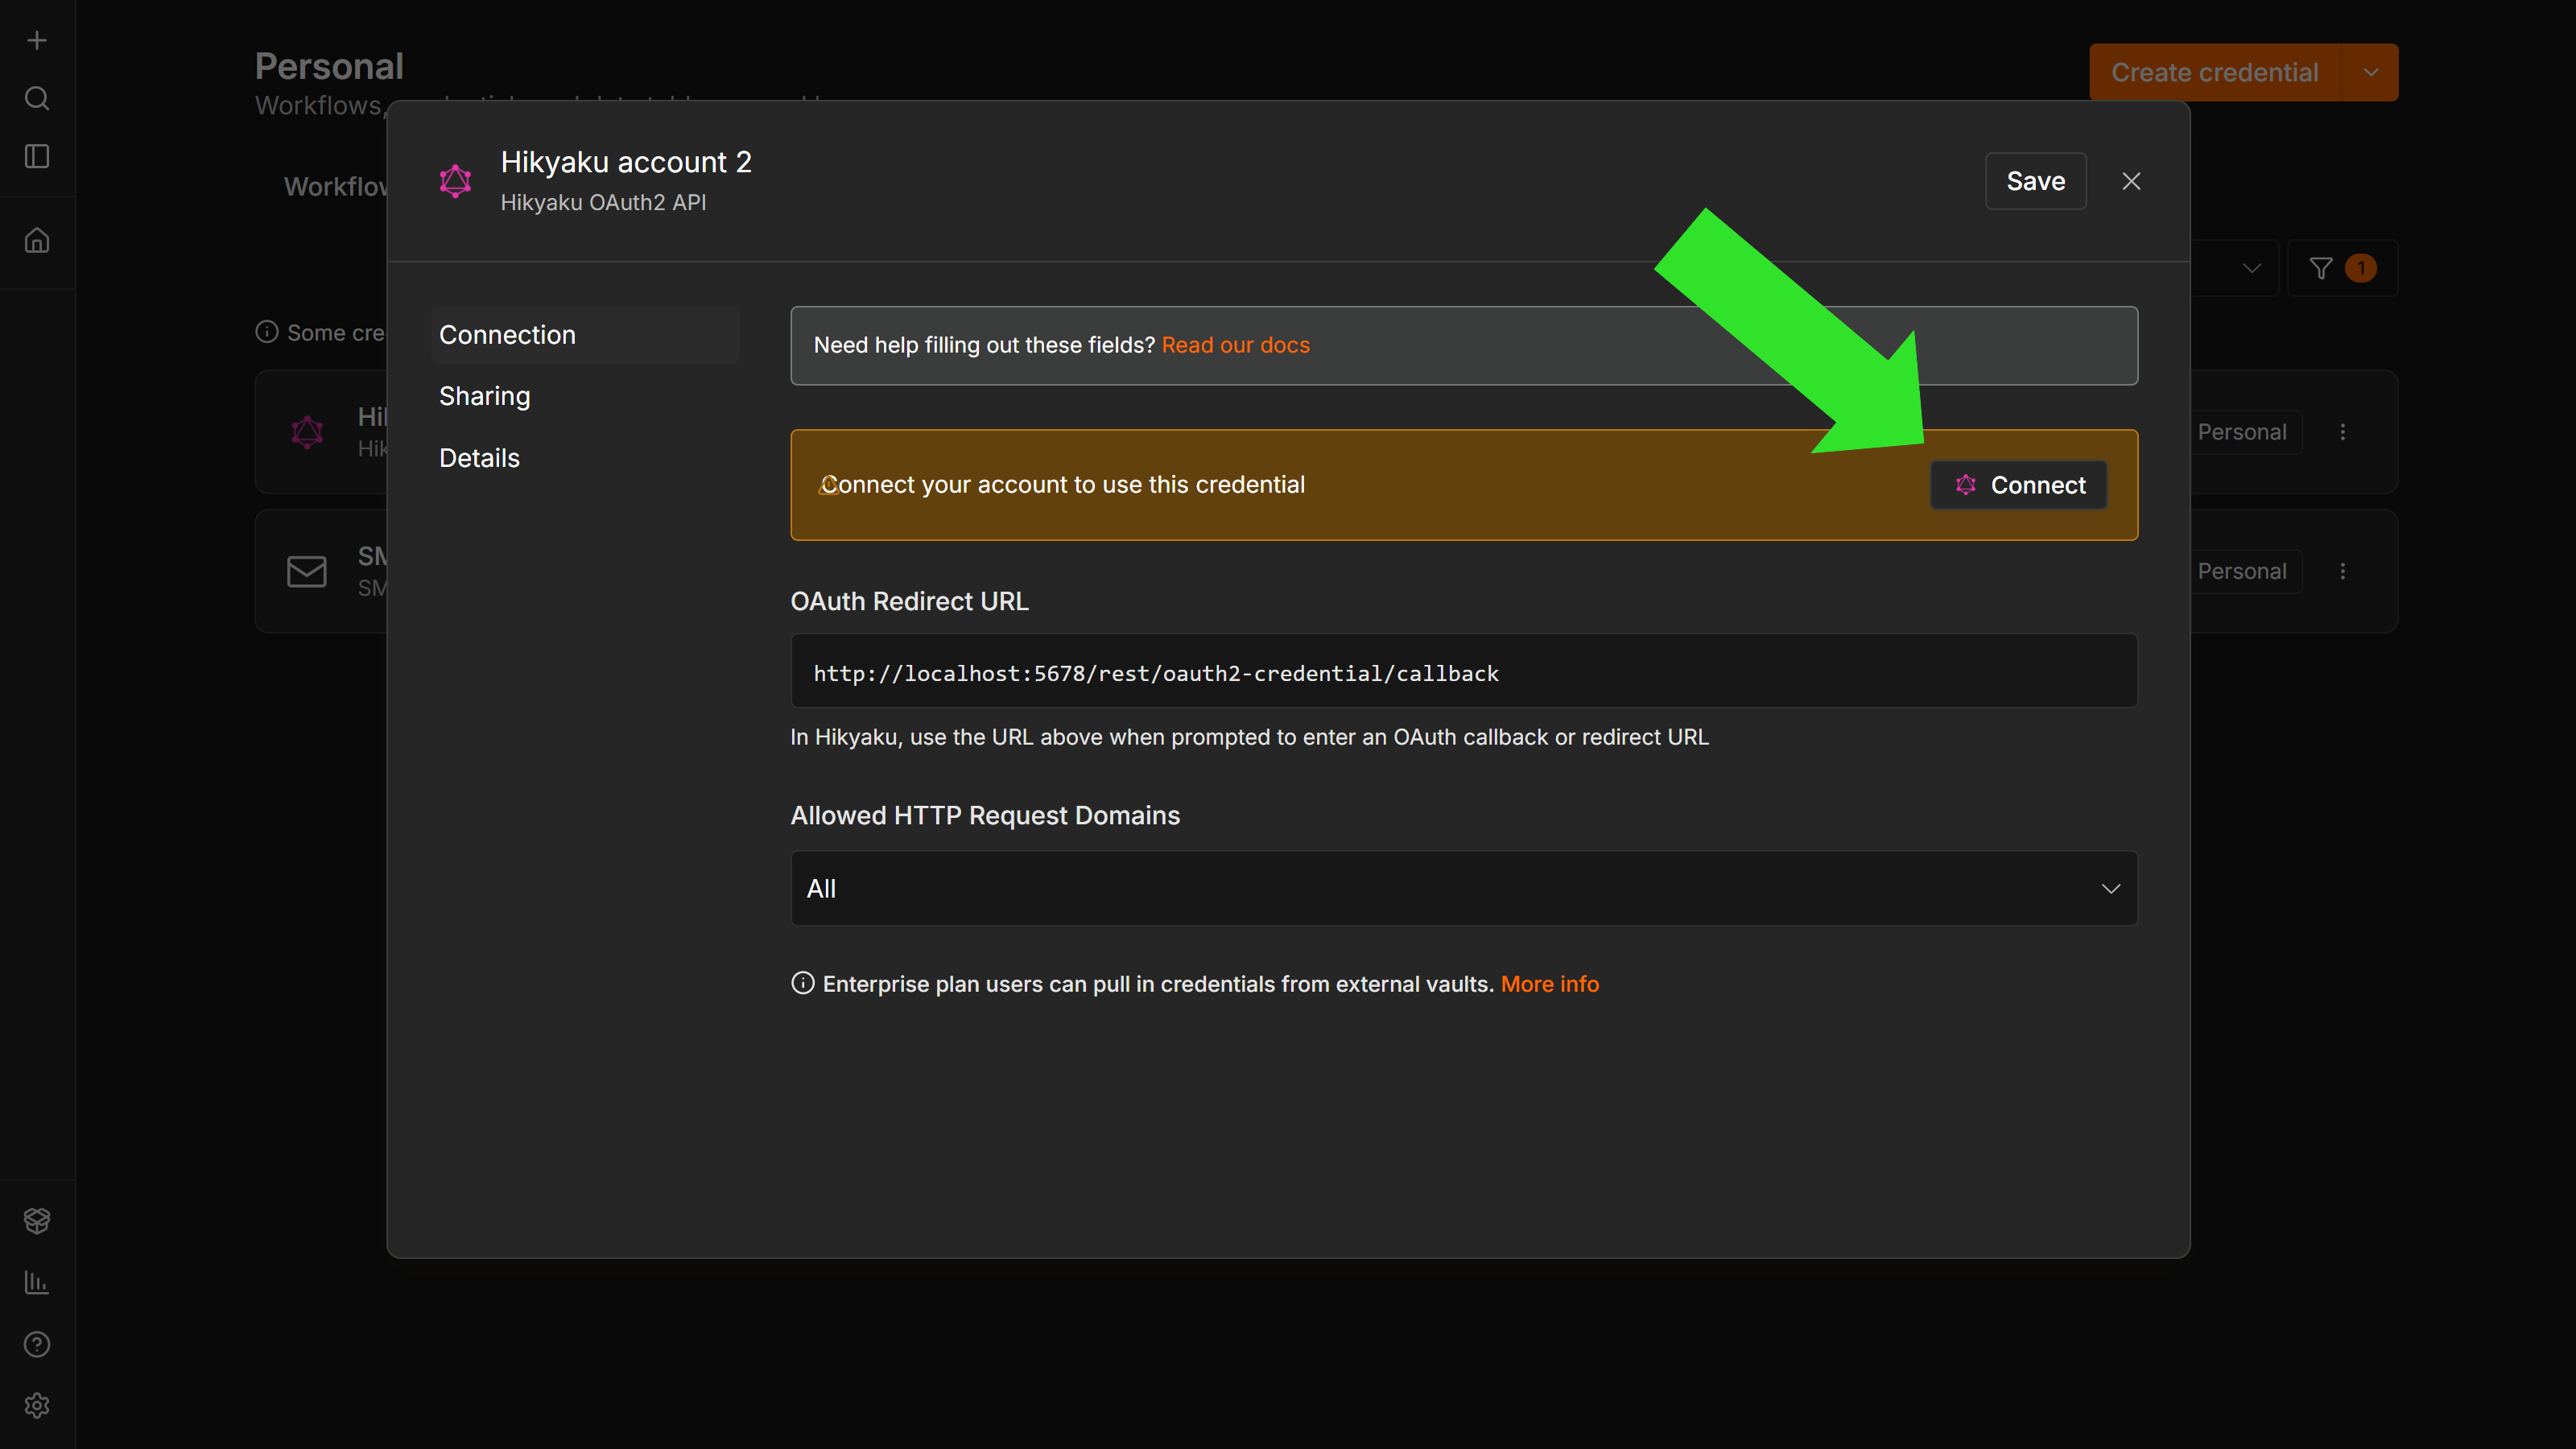Viewport: 2576px width, 1449px height.
Task: Open the Allowed HTTP Request Domains dropdown
Action: [x=1463, y=888]
